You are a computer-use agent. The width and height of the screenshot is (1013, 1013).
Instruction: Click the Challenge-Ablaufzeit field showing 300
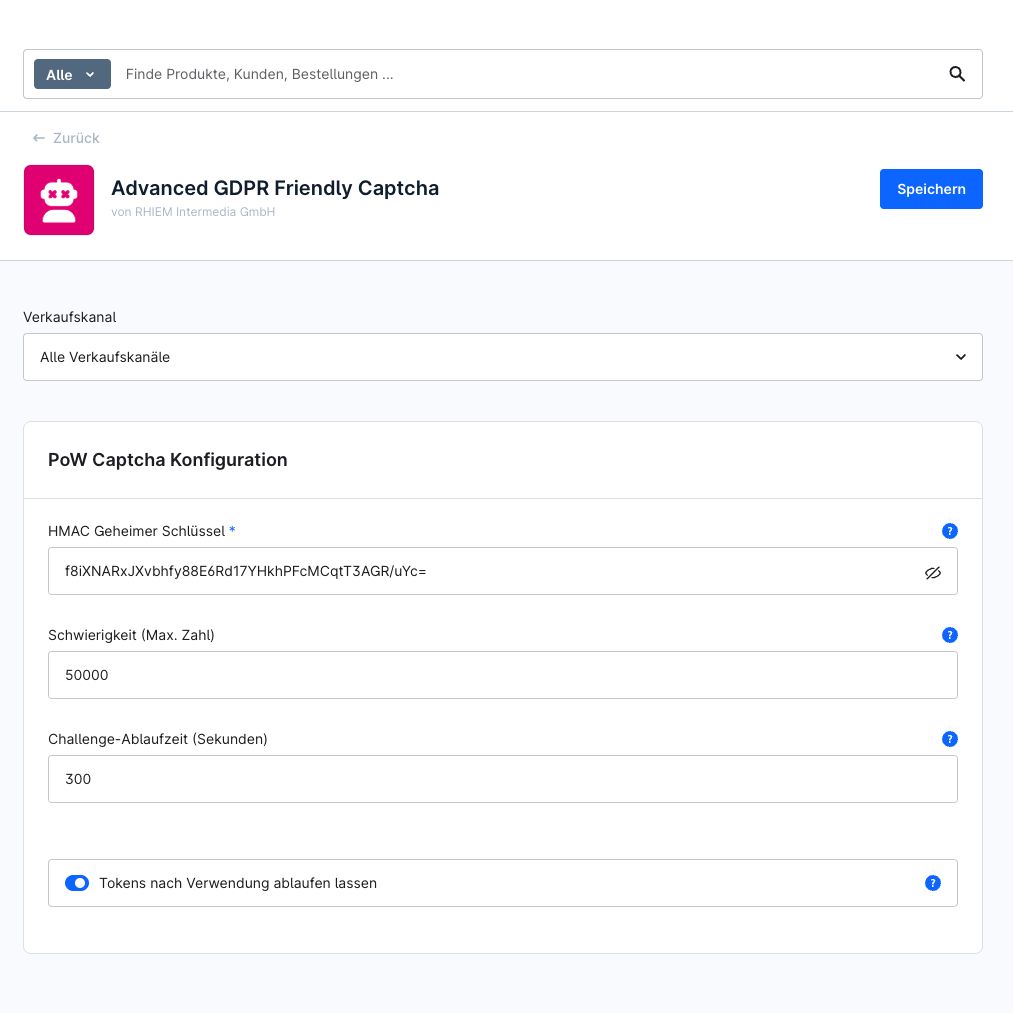point(503,779)
